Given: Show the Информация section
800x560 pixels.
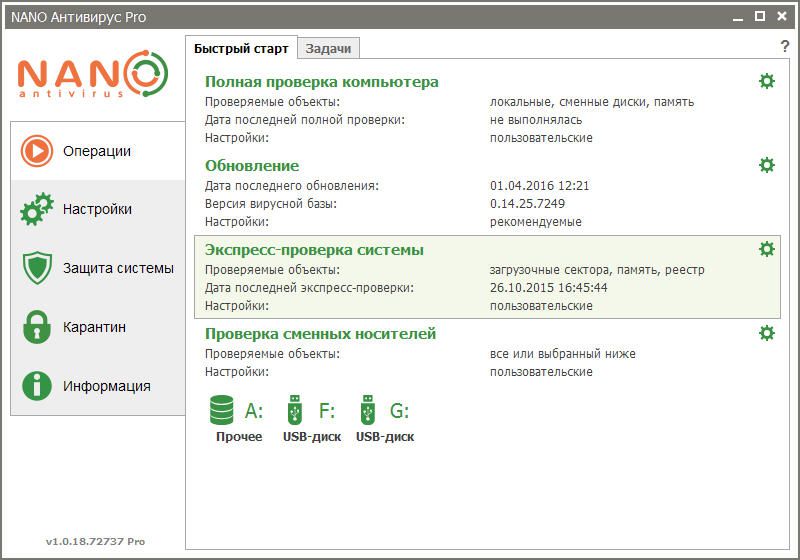Looking at the screenshot, I should point(97,386).
